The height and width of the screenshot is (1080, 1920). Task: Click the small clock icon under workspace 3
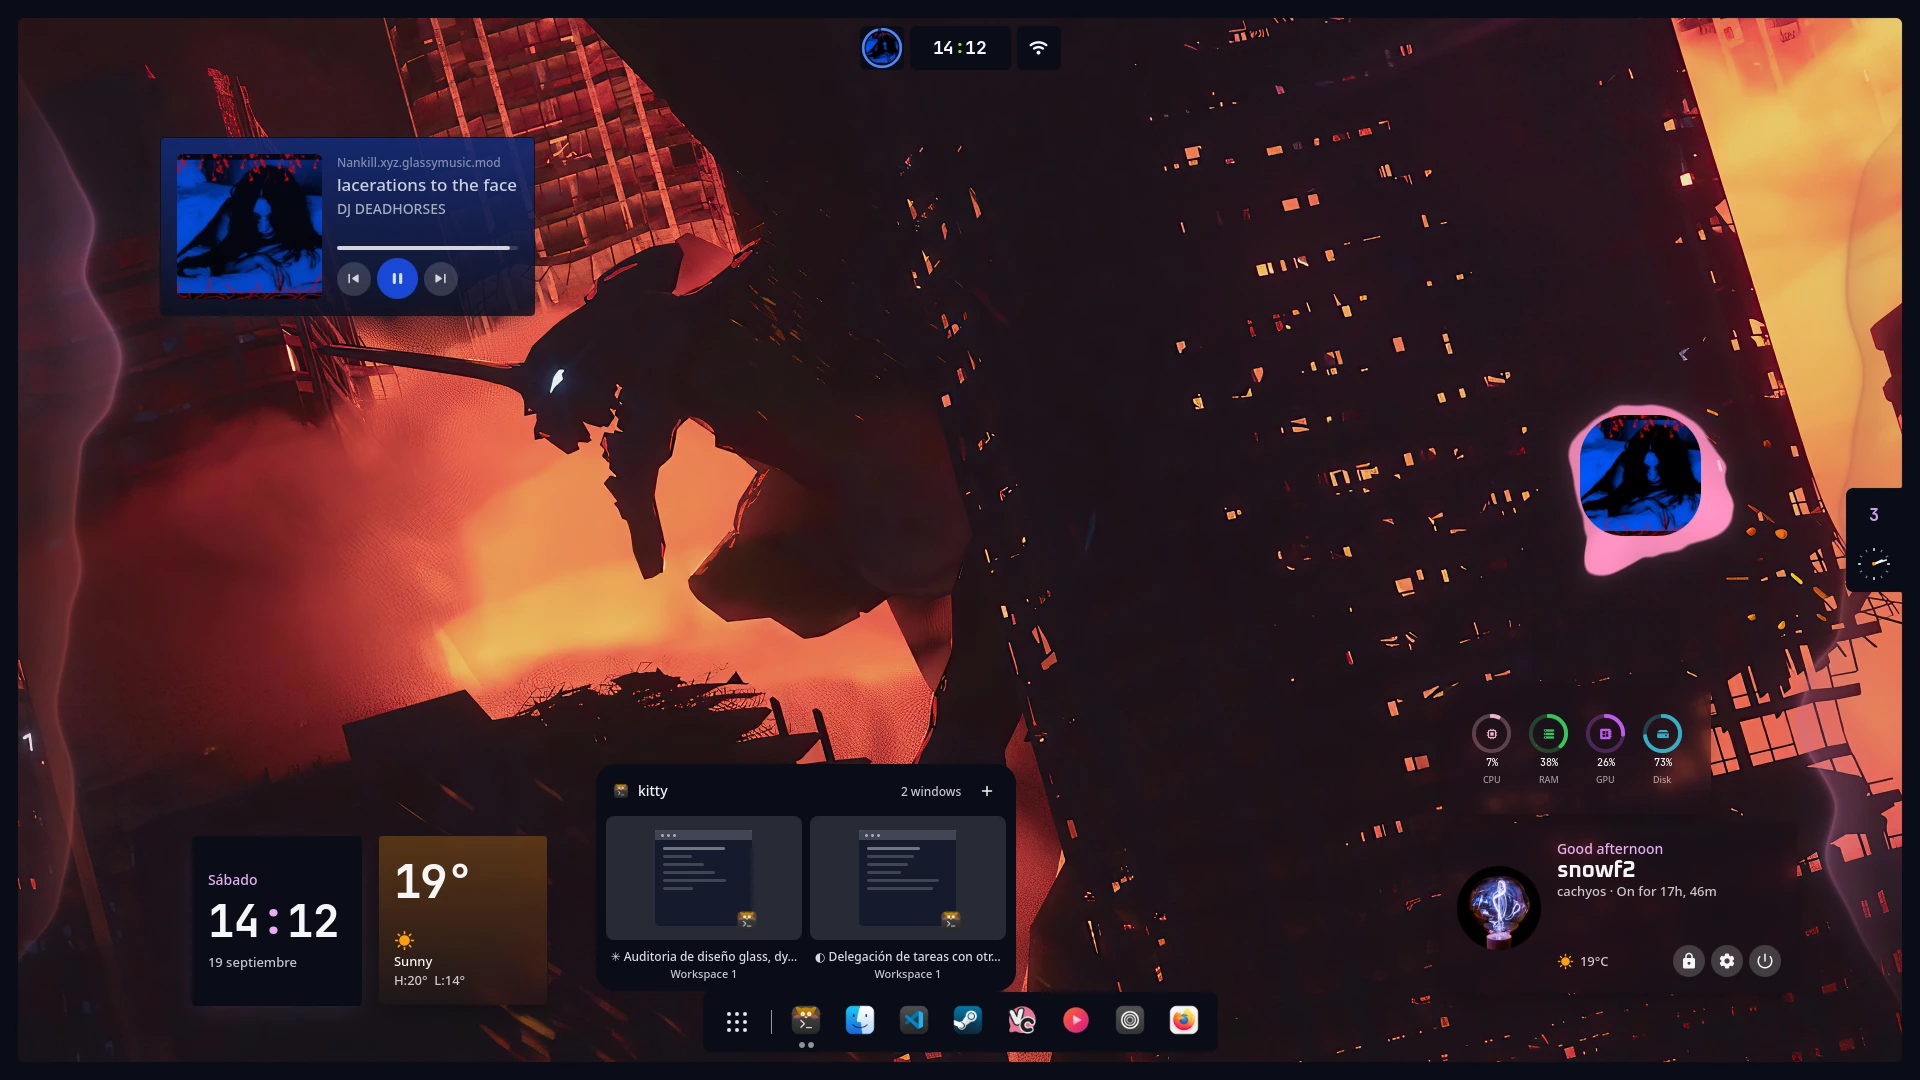click(x=1874, y=563)
